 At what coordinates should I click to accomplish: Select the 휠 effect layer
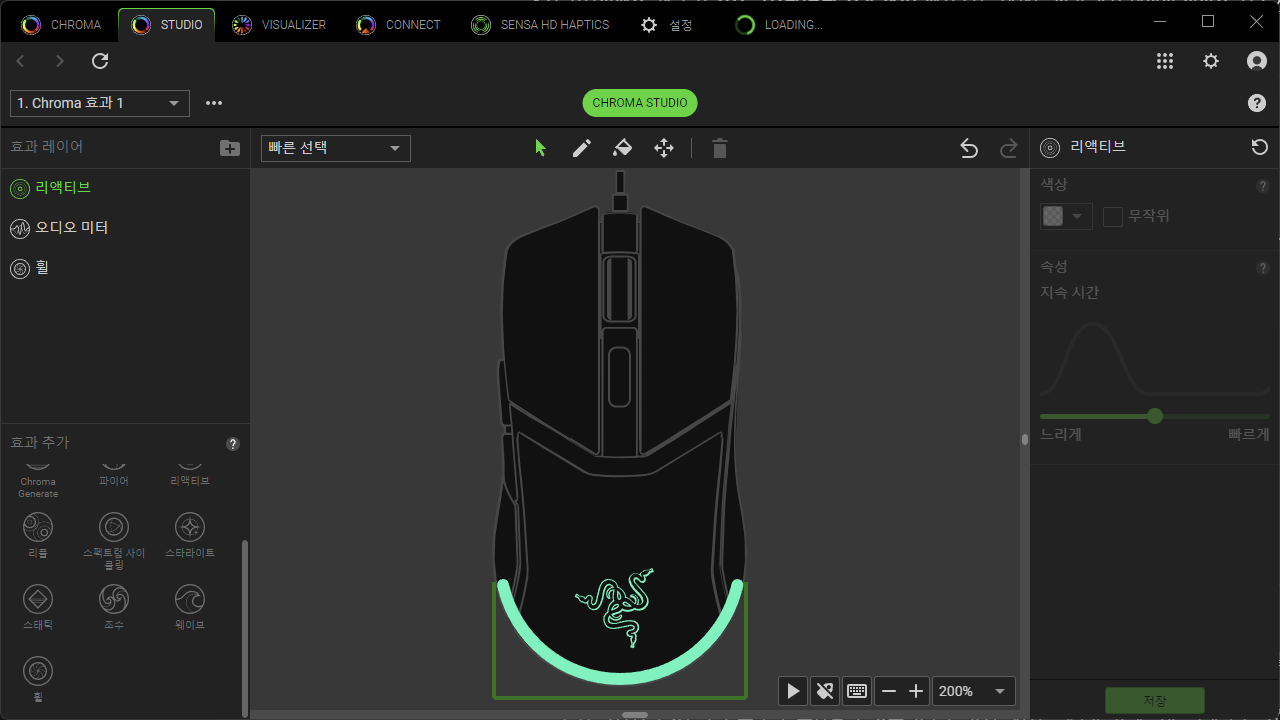[x=125, y=268]
